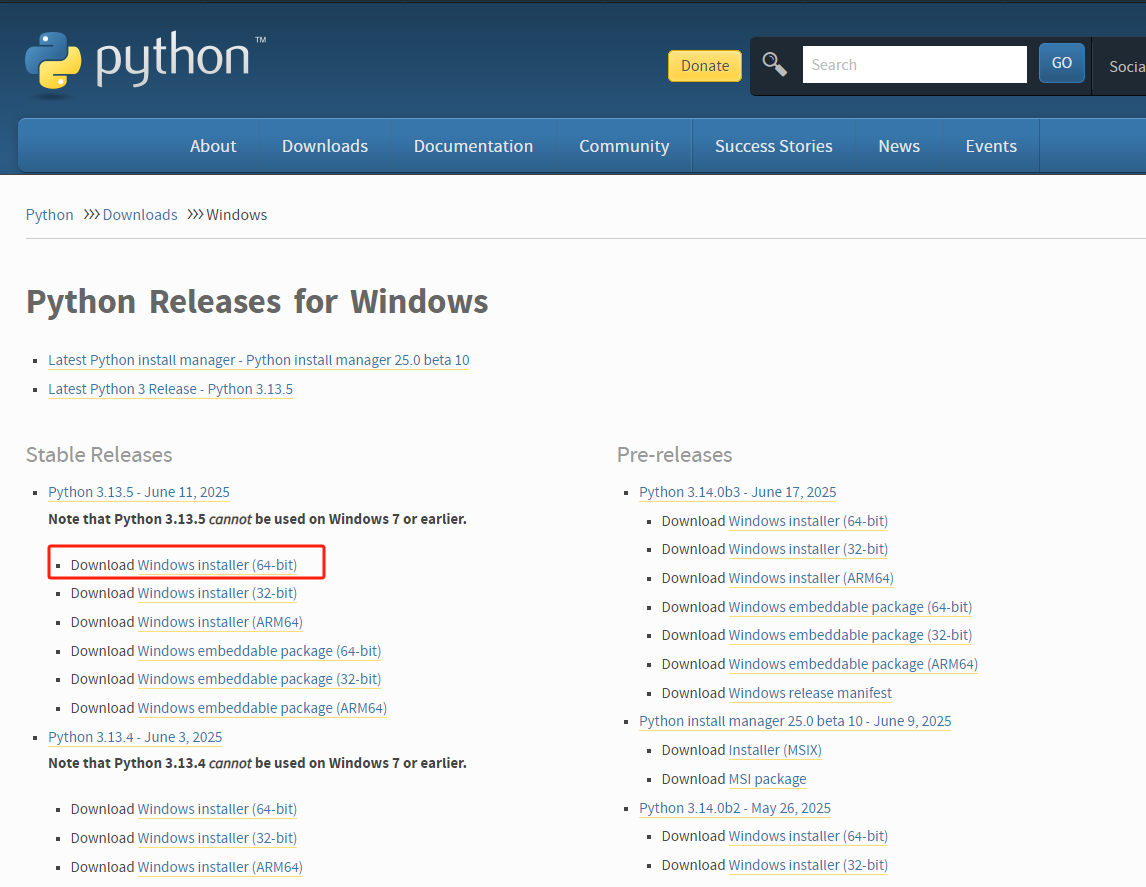The width and height of the screenshot is (1146, 887).
Task: Download 3.13.4 Windows installer (ARM64)
Action: [220, 867]
